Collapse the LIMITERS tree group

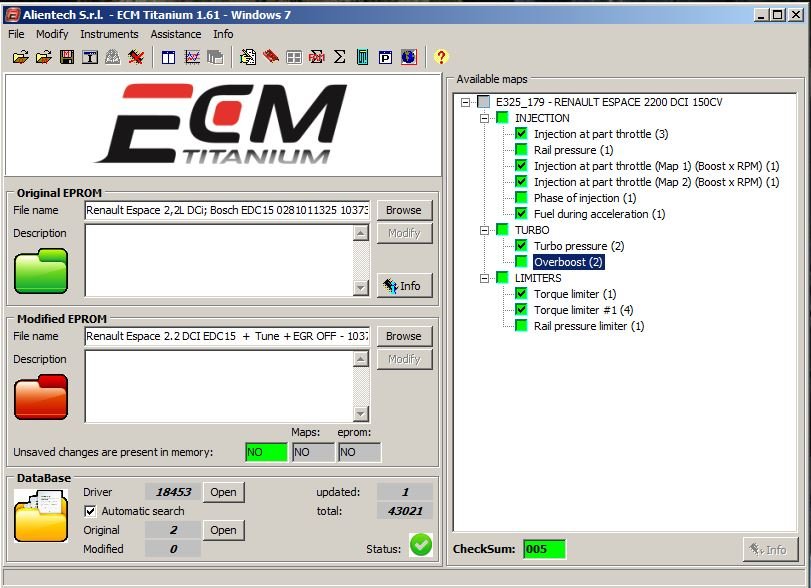(x=484, y=279)
